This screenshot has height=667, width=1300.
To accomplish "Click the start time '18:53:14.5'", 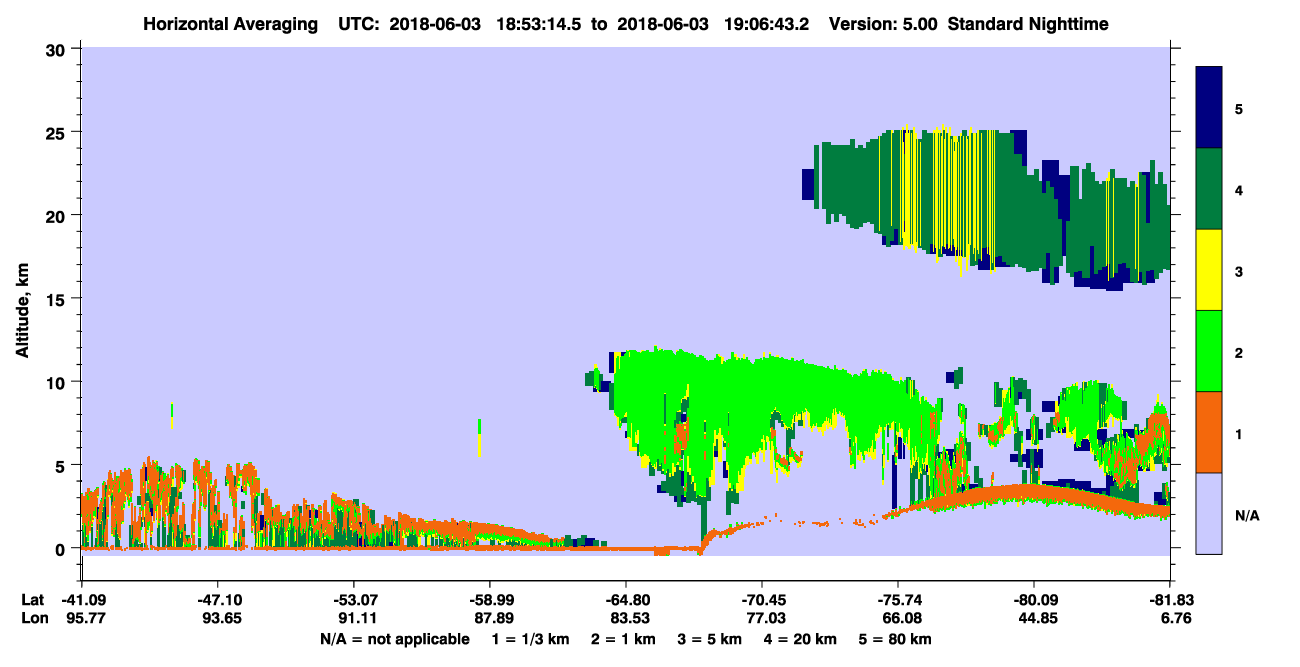I will pos(540,23).
